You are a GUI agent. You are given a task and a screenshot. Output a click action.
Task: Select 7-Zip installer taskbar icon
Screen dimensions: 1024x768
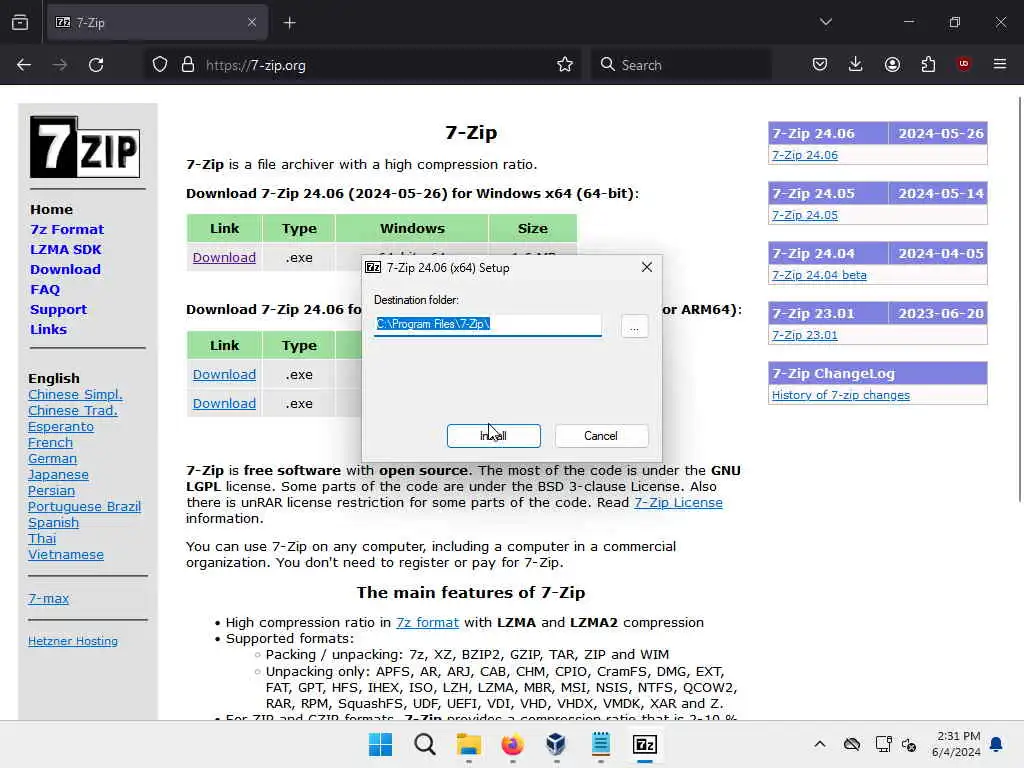[645, 744]
